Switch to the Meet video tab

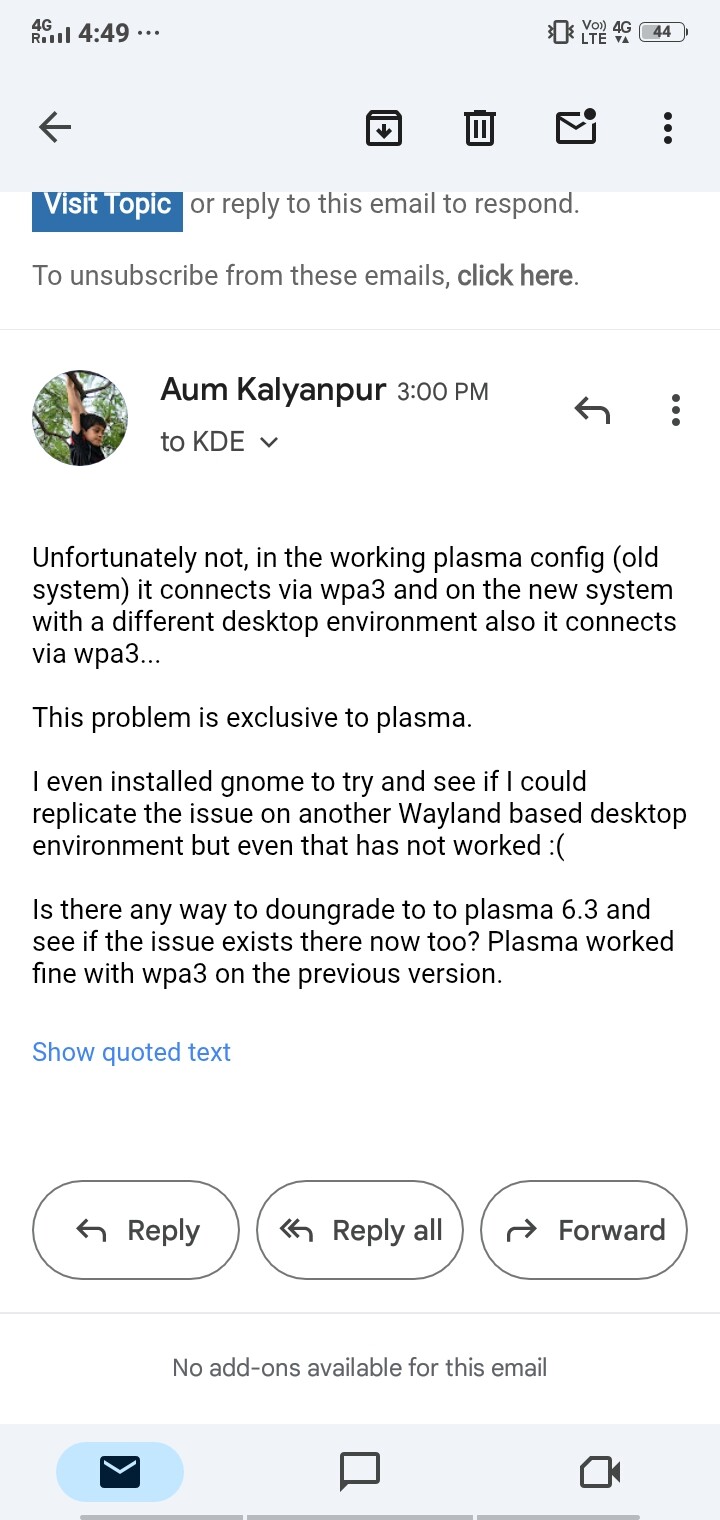pos(600,1470)
